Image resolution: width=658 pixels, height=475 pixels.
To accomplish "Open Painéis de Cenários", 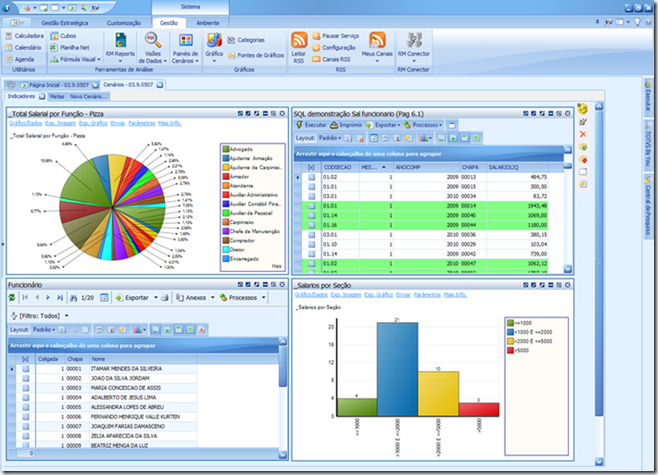I will pos(185,47).
